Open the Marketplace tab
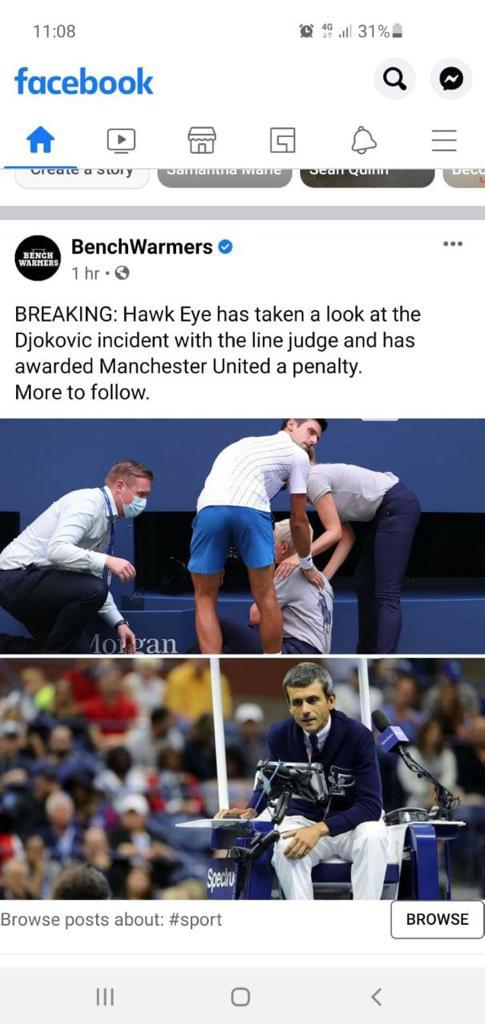This screenshot has width=485, height=1024. (202, 140)
